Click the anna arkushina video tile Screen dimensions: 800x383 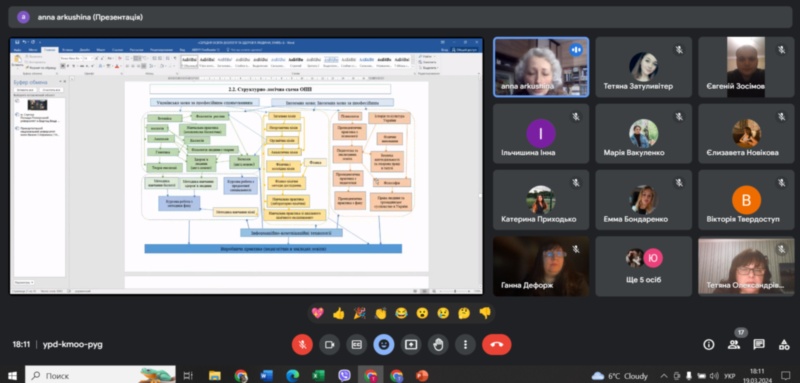click(541, 67)
